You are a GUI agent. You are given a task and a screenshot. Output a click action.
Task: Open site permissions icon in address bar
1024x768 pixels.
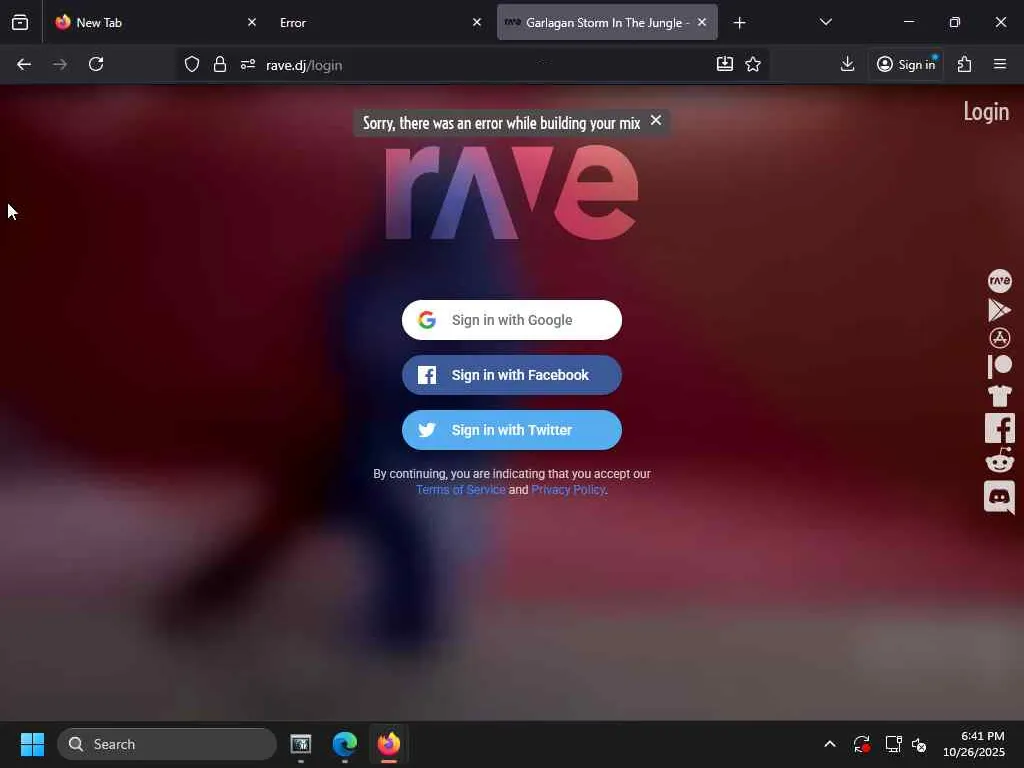(248, 64)
